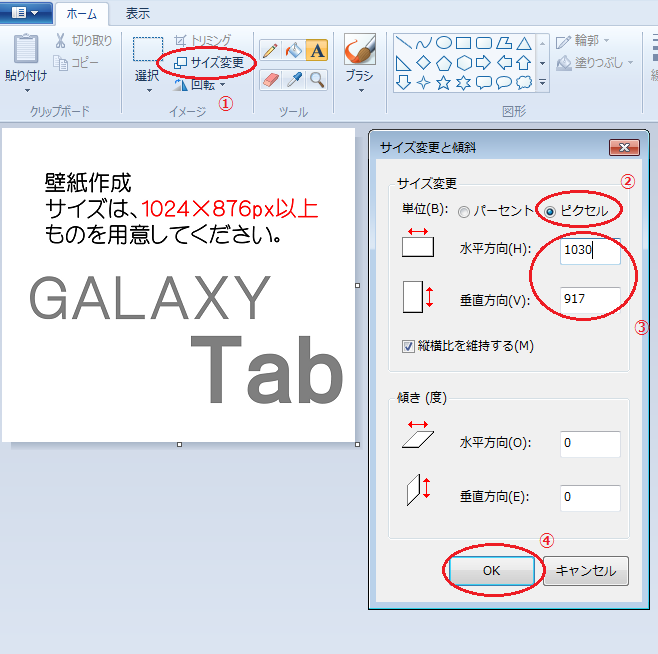Select the Pixel (ピクセル) radio button
658x654 pixels.
click(x=550, y=212)
